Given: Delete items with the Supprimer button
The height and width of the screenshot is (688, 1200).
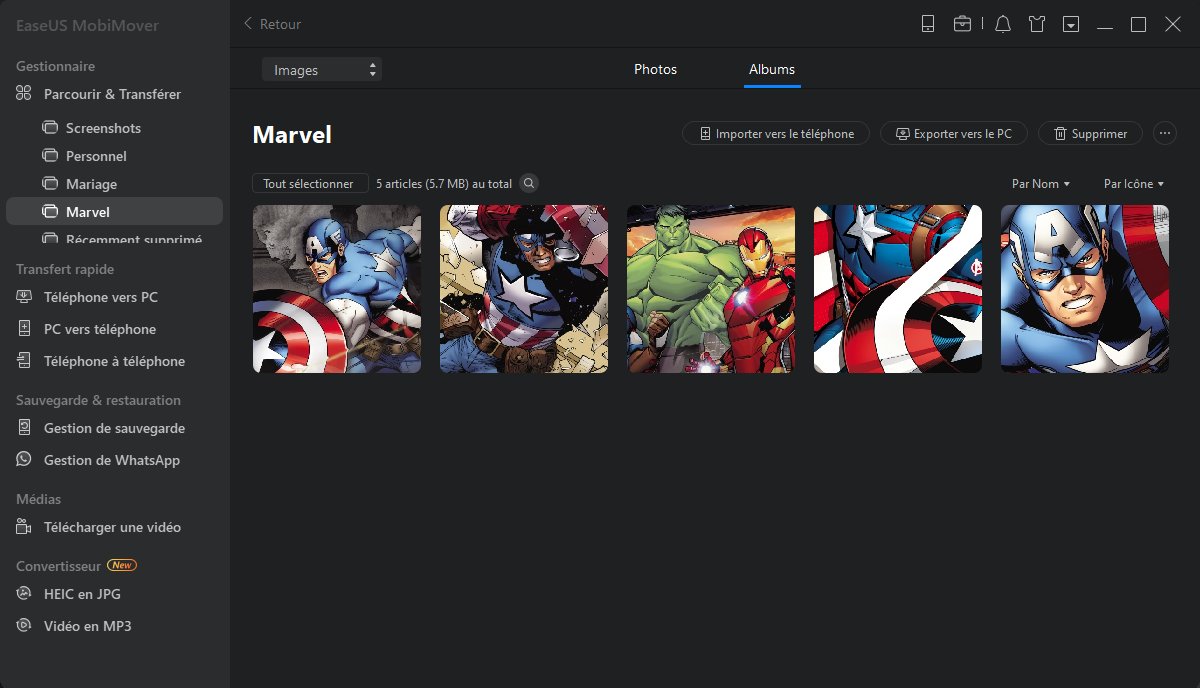Looking at the screenshot, I should [1090, 133].
